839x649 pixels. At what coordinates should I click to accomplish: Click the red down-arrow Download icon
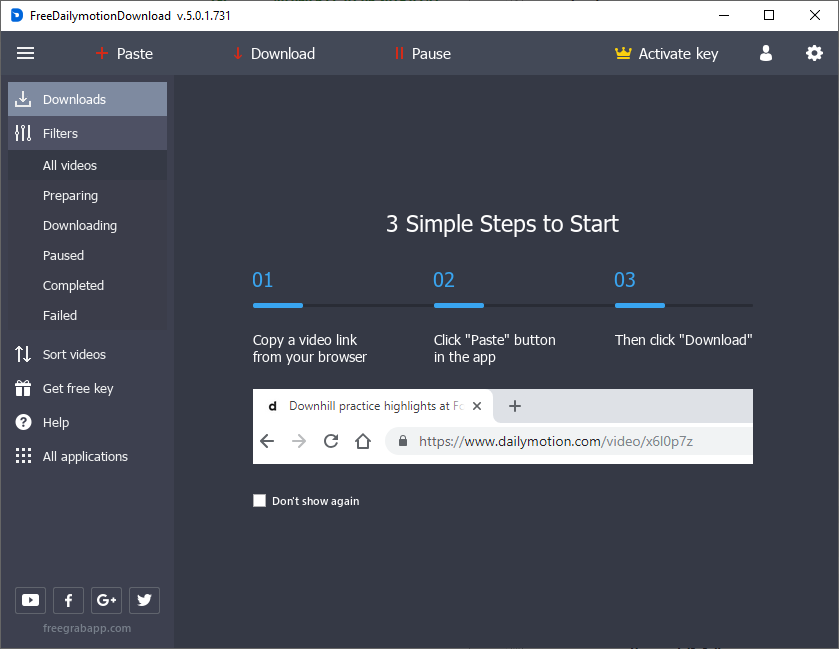coord(238,54)
